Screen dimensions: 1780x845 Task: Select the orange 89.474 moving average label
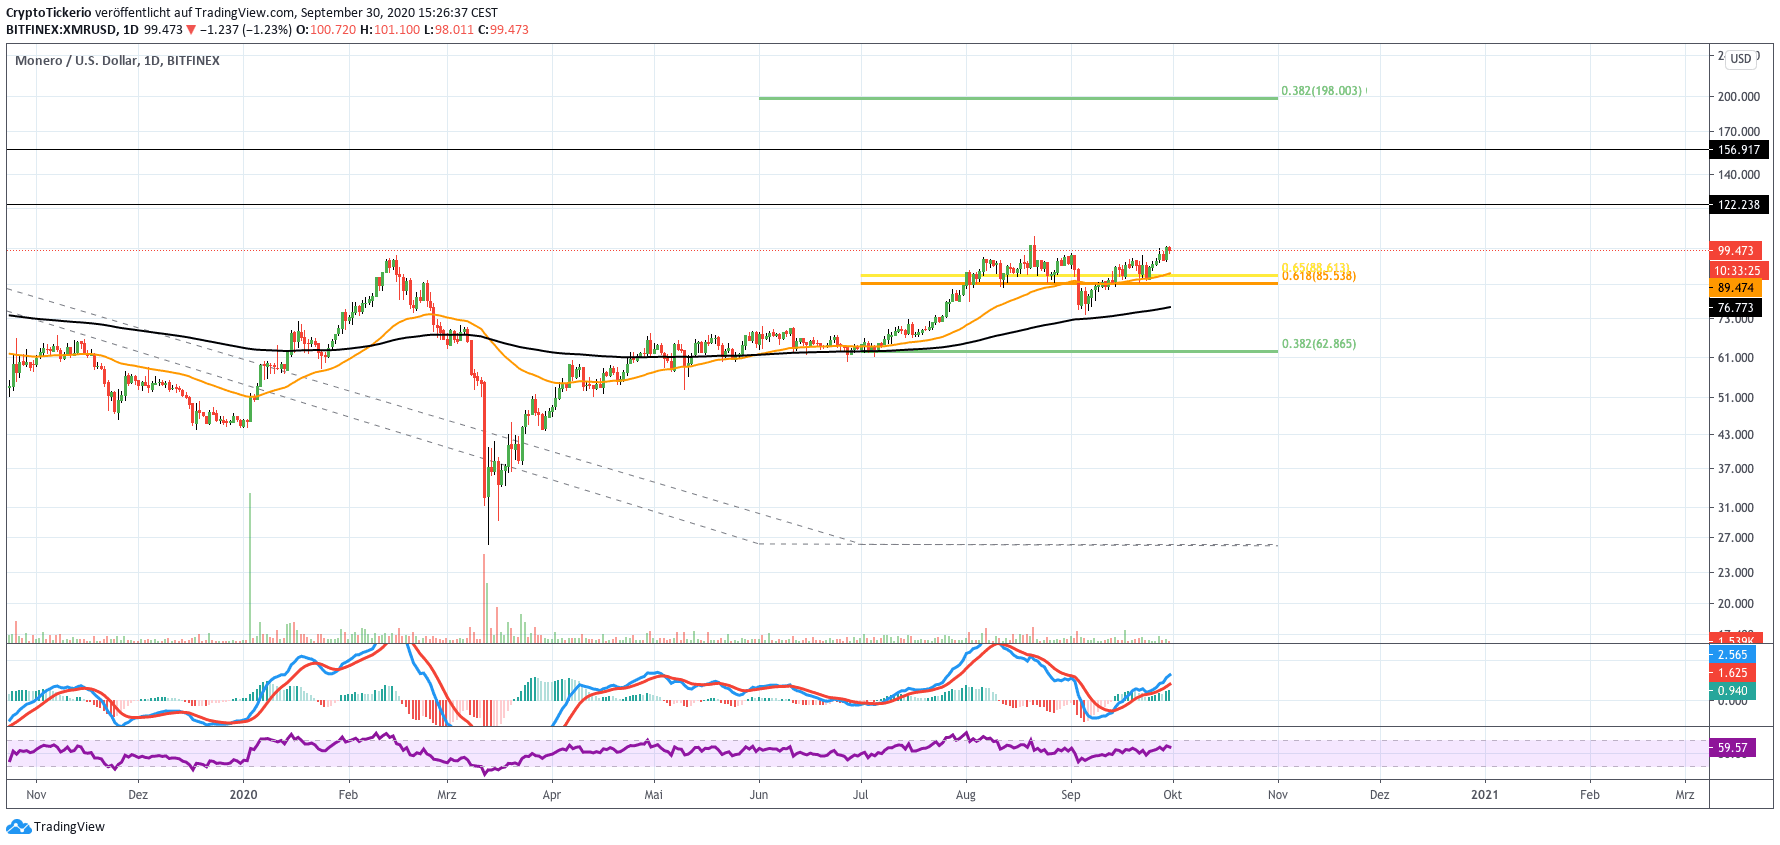coord(1736,288)
